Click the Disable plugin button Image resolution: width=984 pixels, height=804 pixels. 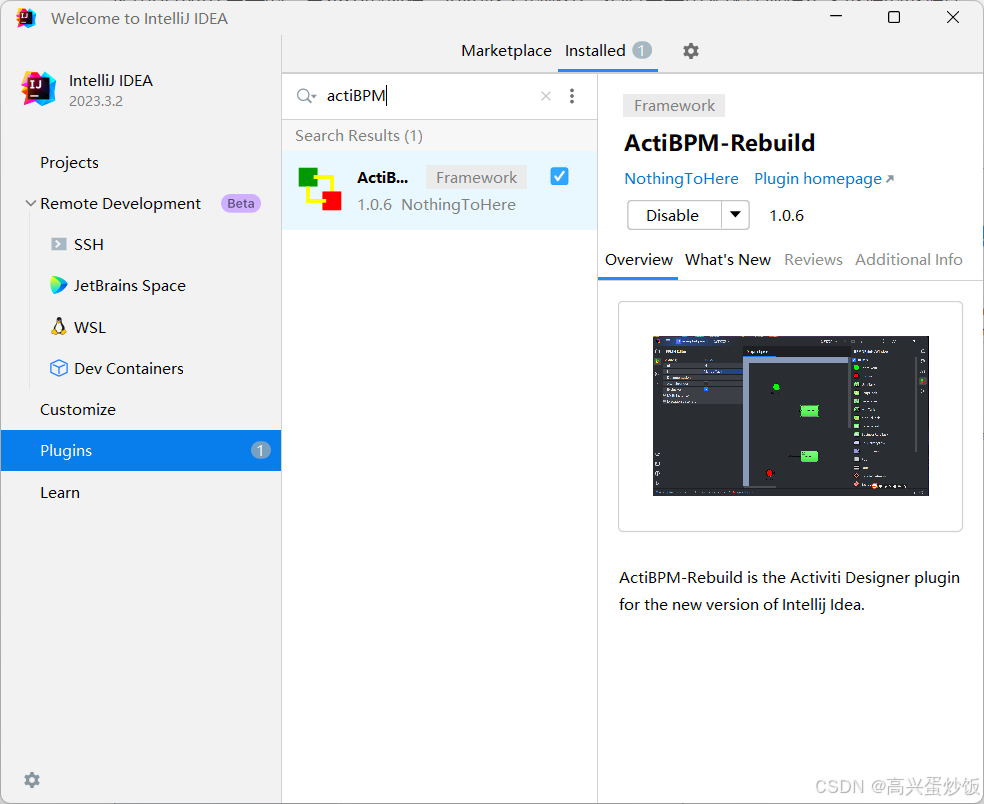(674, 215)
